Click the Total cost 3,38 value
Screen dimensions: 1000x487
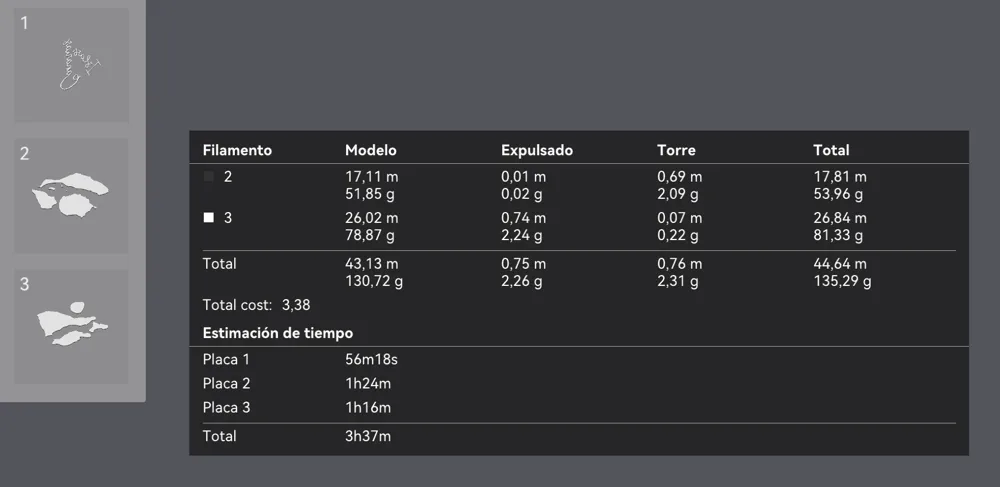296,305
